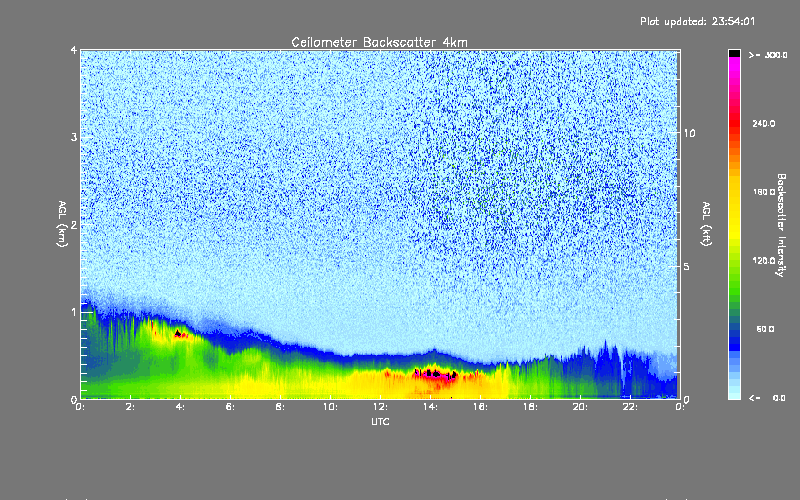Image resolution: width=800 pixels, height=500 pixels.
Task: Click the '18:' UTC tick label
Action: pos(530,407)
